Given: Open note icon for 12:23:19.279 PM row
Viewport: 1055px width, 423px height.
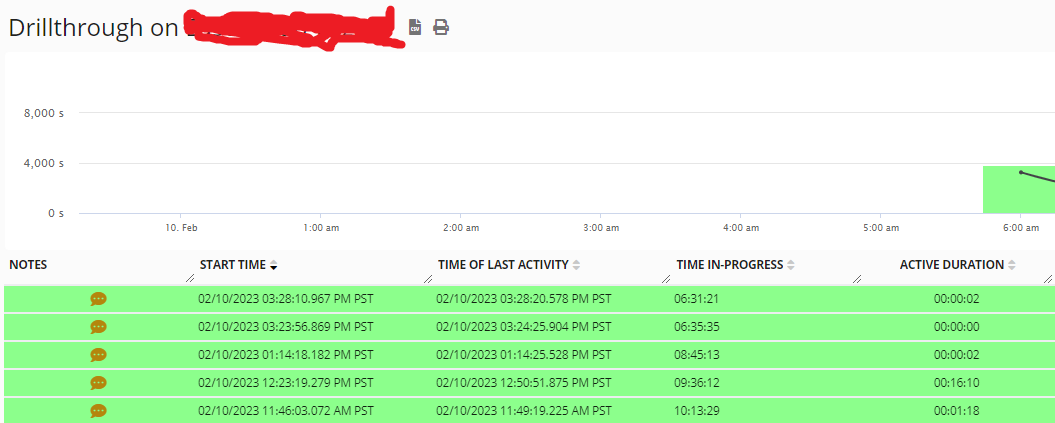Looking at the screenshot, I should coord(98,383).
